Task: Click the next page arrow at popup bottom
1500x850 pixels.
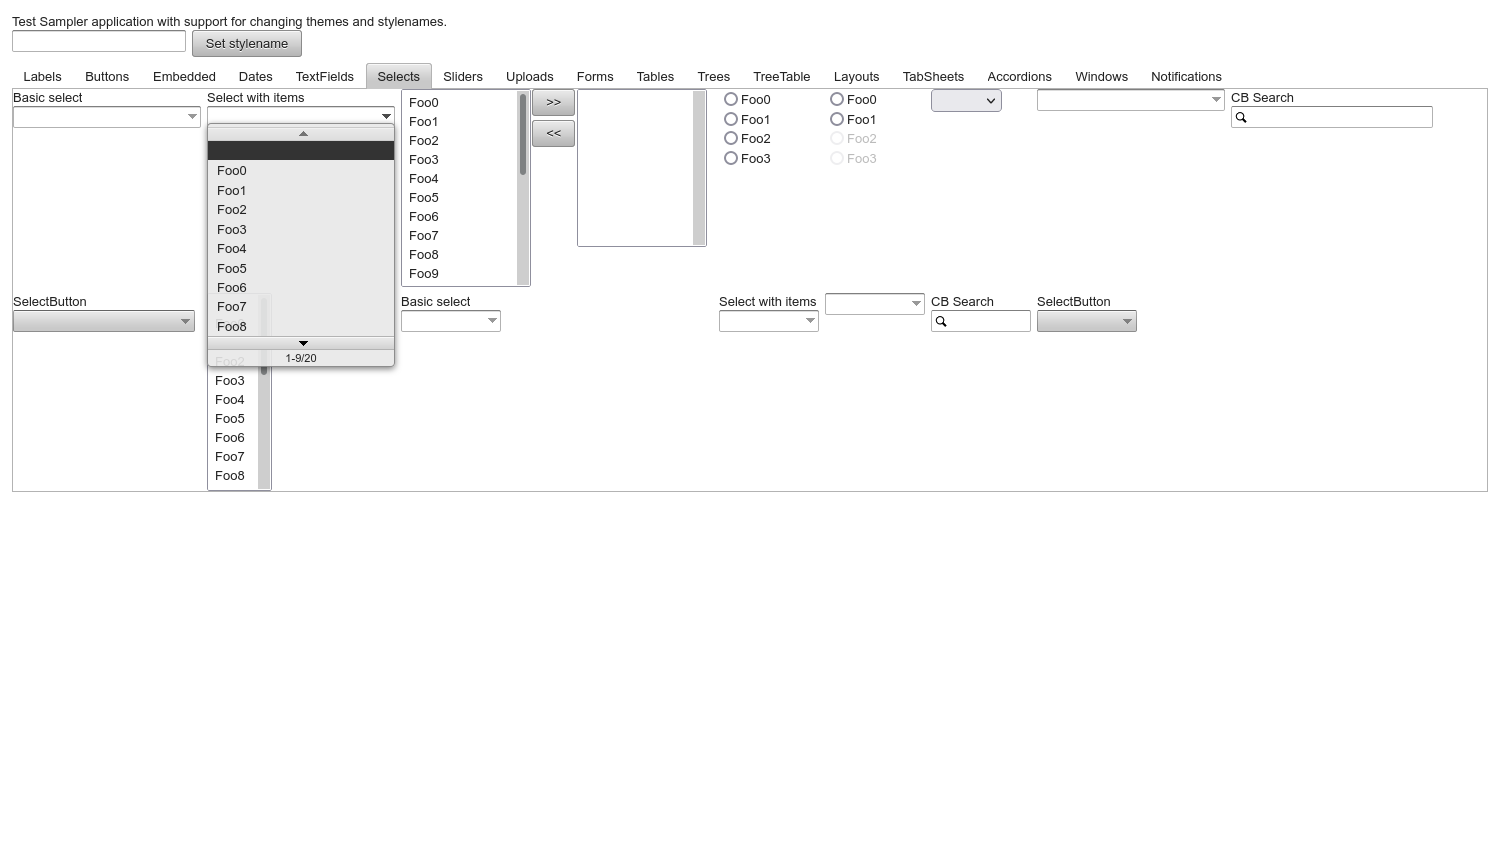Action: click(302, 343)
